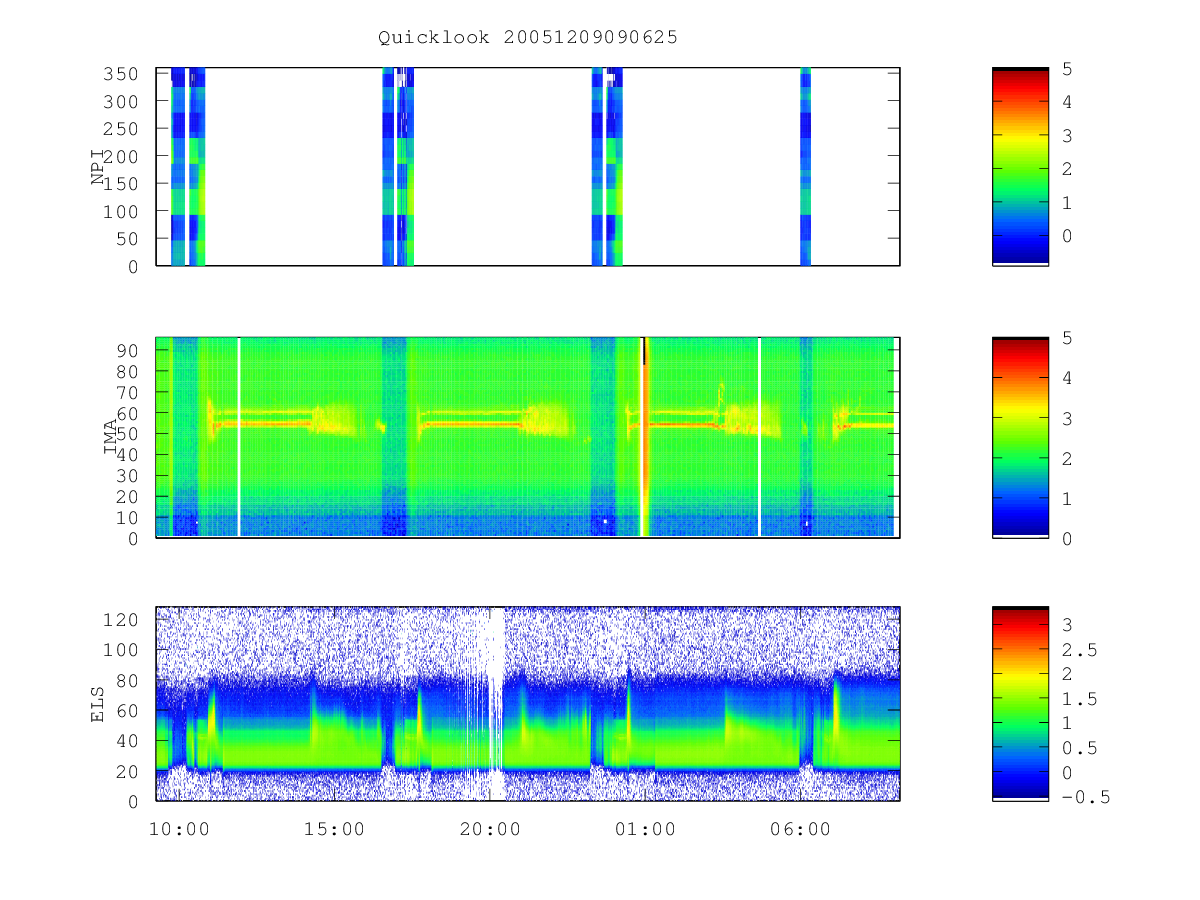Image resolution: width=1200 pixels, height=900 pixels.
Task: Click the IMA y-axis label
Action: pyautogui.click(x=111, y=437)
